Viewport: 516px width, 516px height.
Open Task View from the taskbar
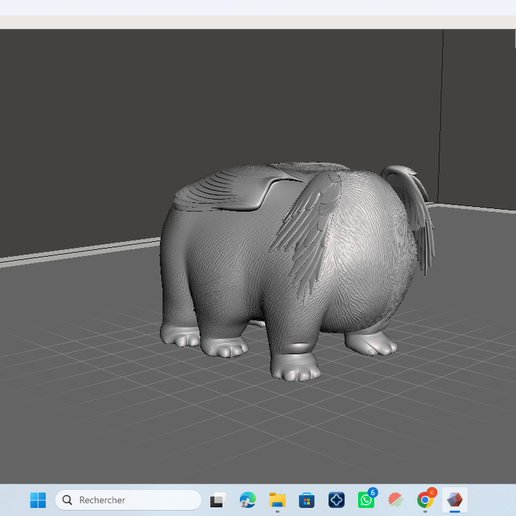pyautogui.click(x=218, y=500)
